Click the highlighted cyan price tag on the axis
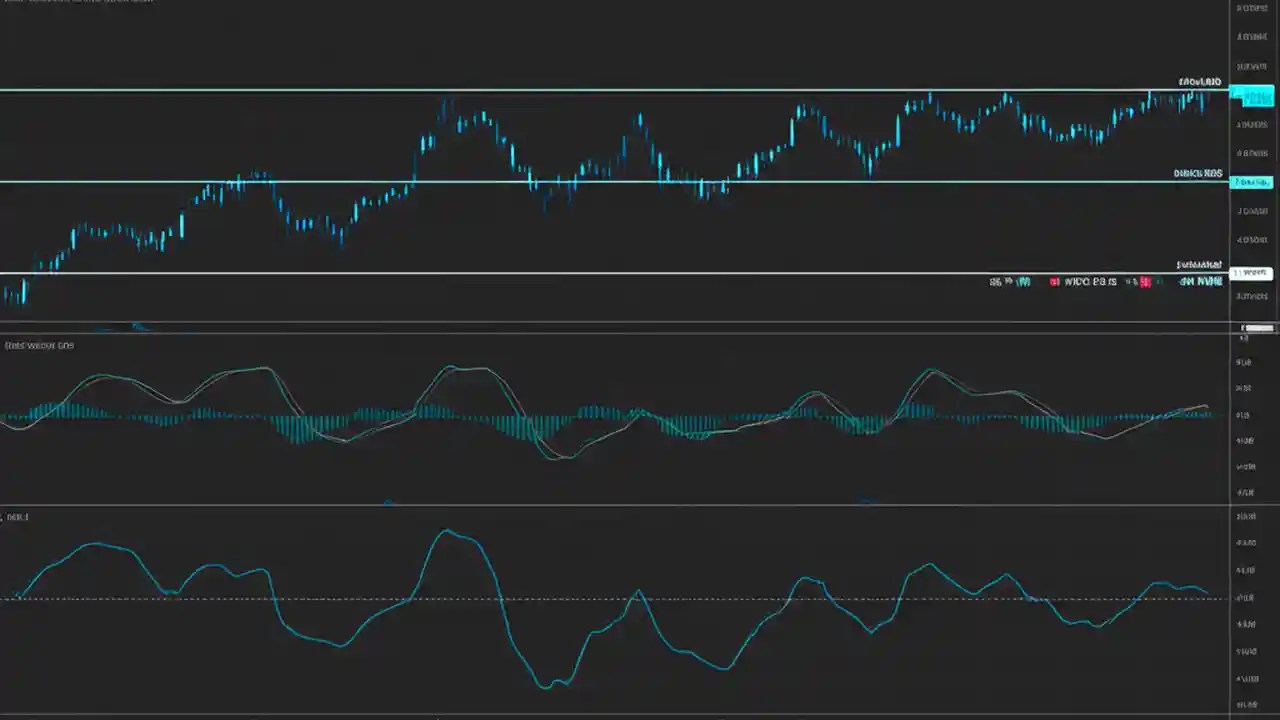 point(1252,96)
